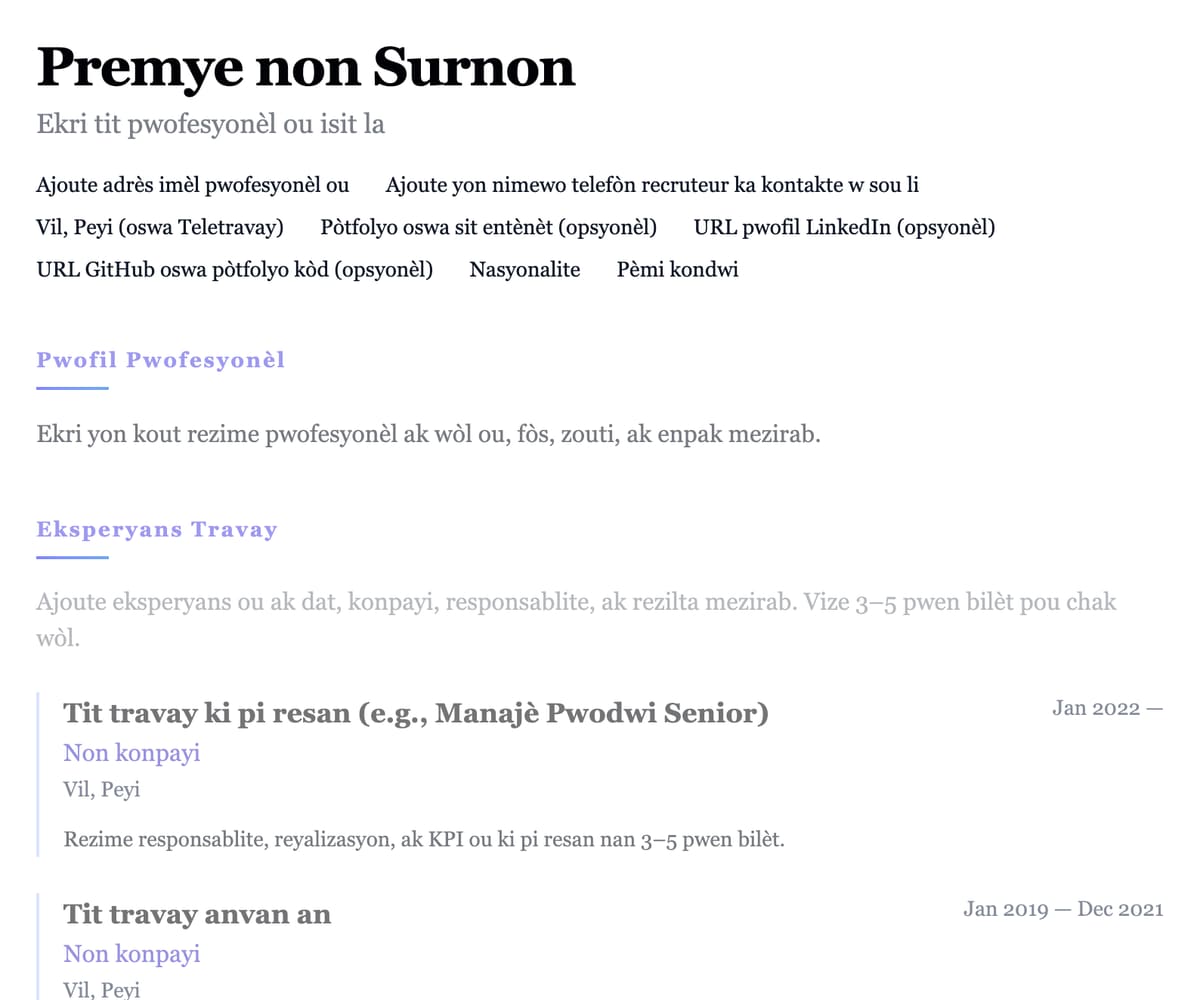Click the professional email address field

[x=193, y=185]
